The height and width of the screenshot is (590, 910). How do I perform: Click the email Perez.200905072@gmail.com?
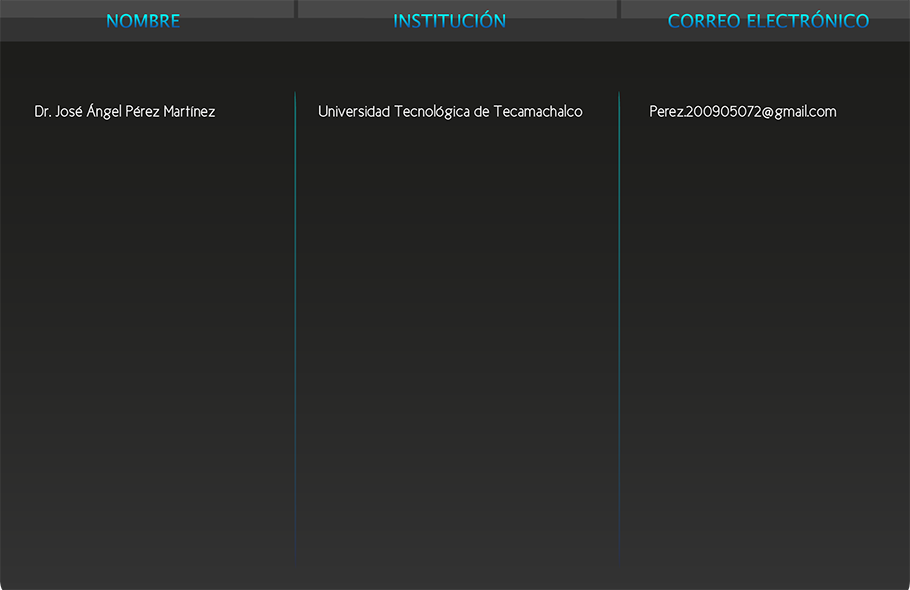point(743,111)
